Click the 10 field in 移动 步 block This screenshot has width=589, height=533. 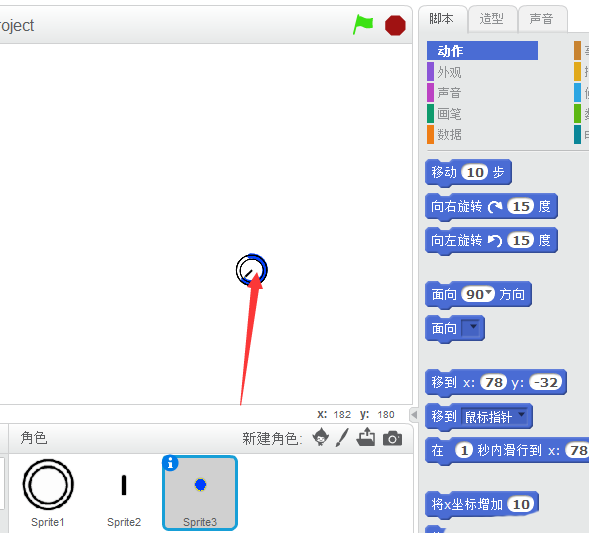coord(475,172)
